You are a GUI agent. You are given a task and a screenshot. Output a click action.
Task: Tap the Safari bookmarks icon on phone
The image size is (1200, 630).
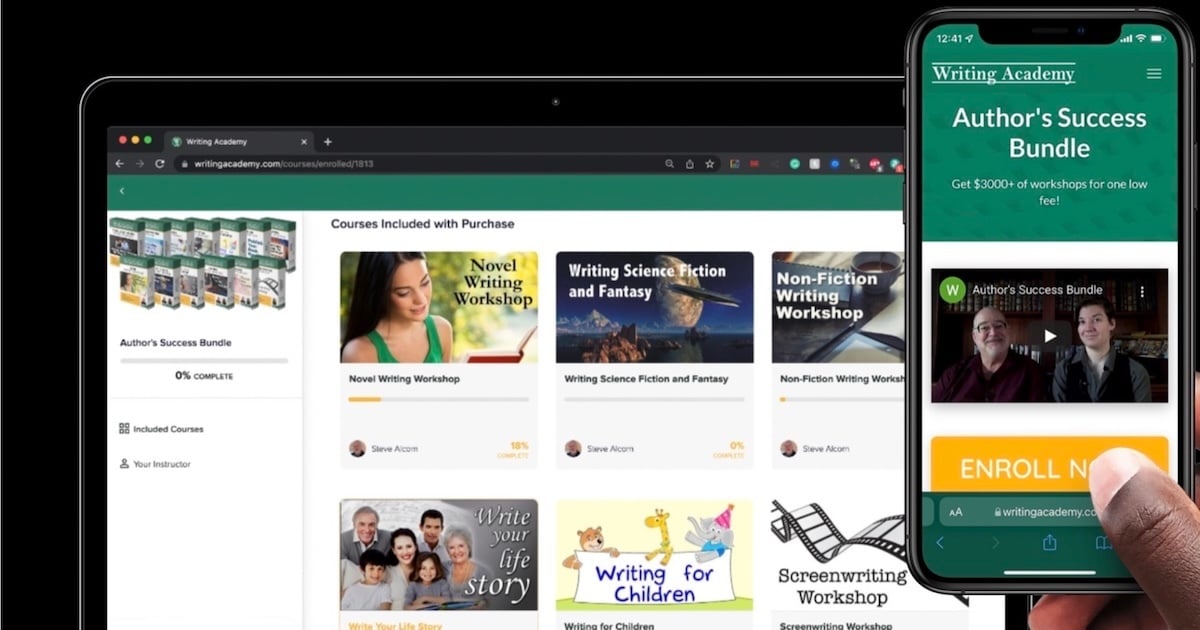click(1103, 543)
